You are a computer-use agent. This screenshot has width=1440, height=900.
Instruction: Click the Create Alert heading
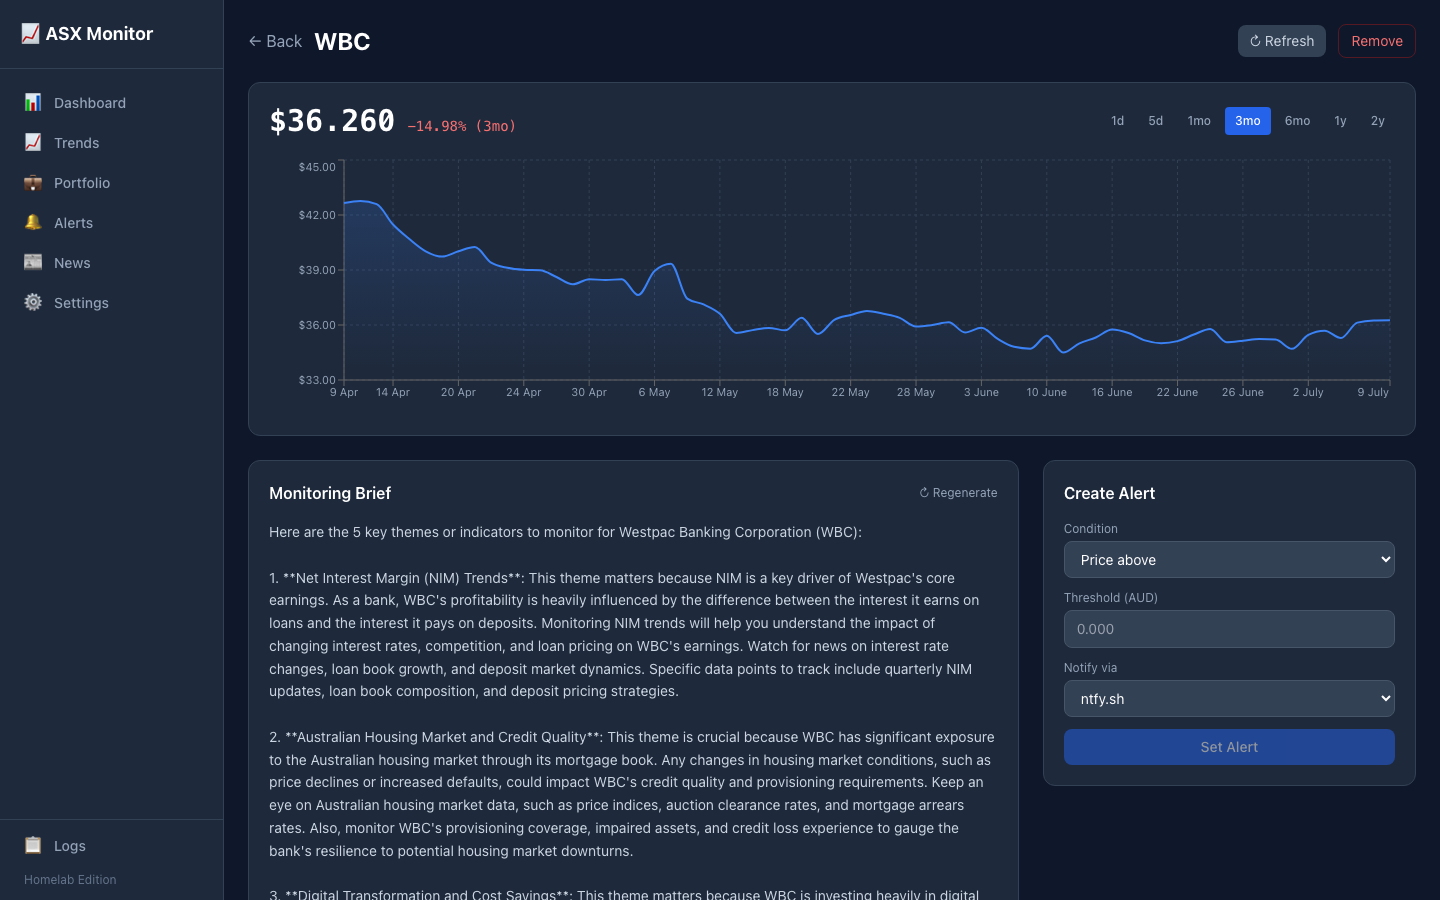click(x=1109, y=493)
